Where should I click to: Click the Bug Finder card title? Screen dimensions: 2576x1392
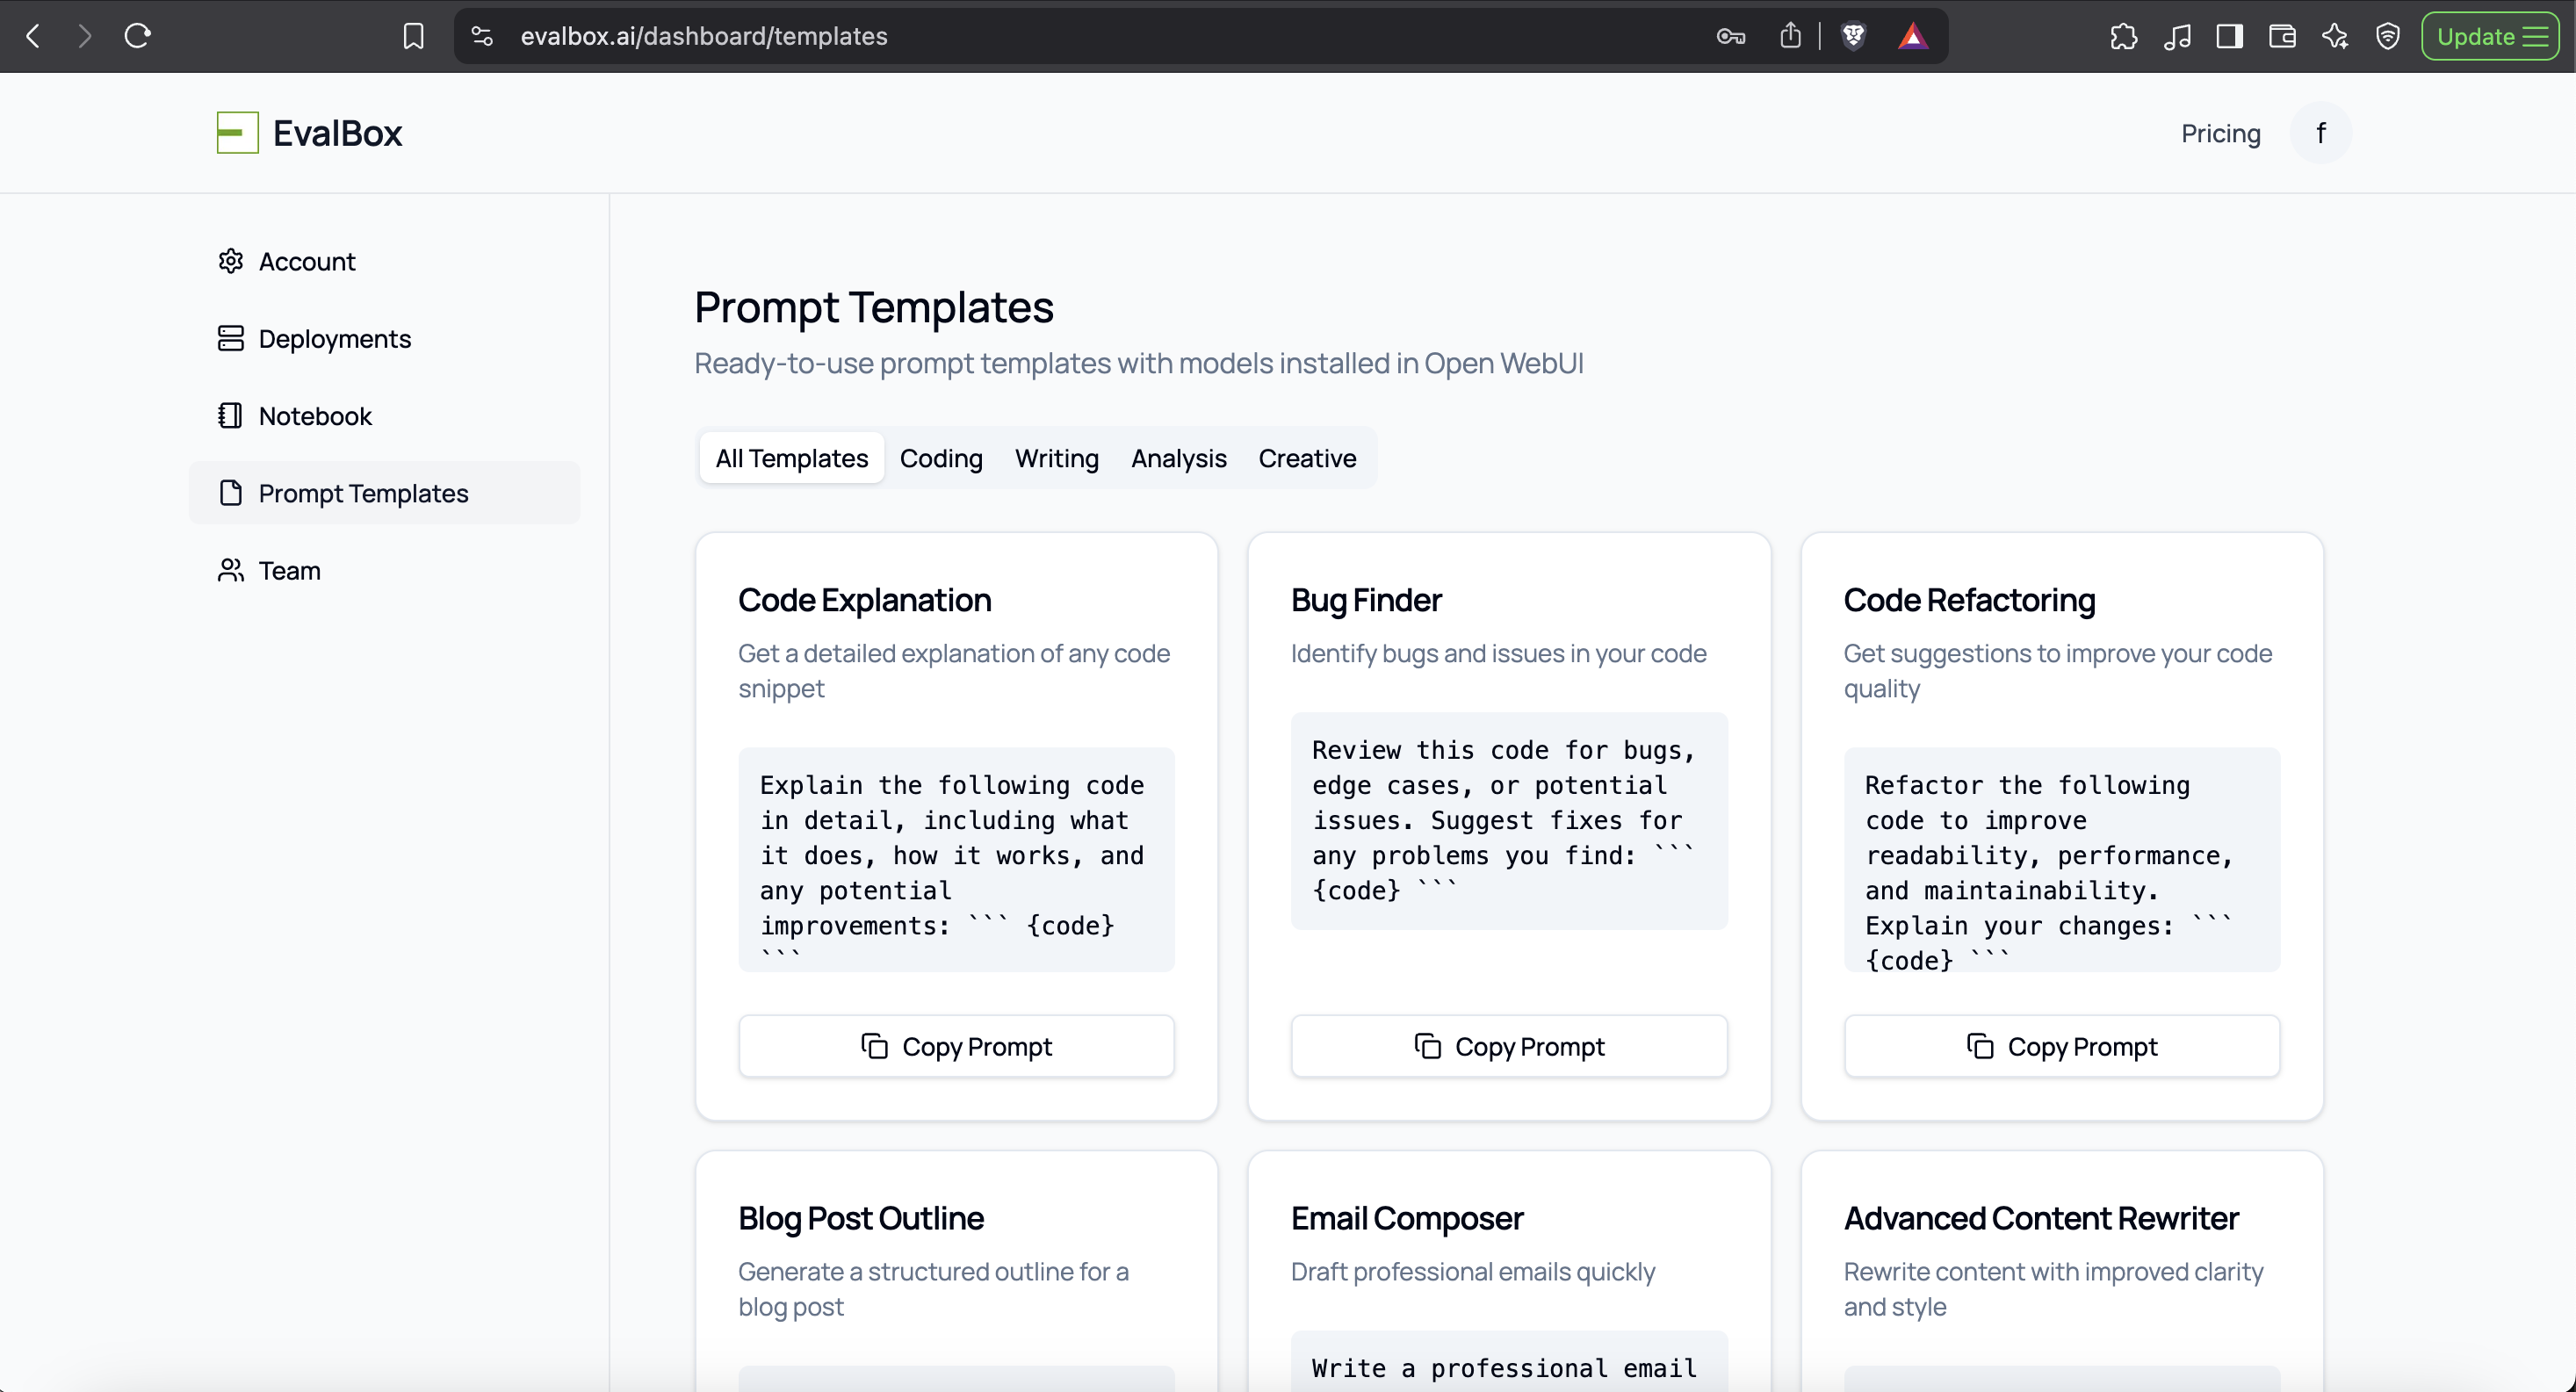[1366, 600]
